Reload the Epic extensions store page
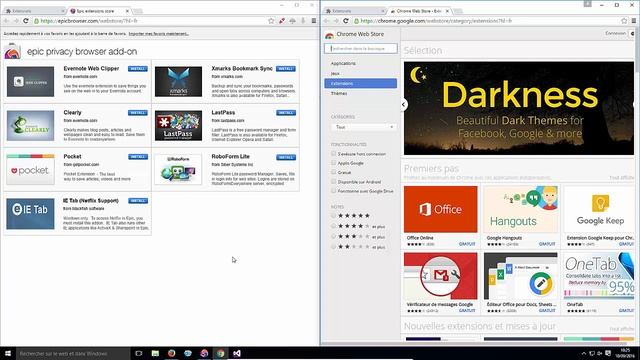 click(x=26, y=21)
